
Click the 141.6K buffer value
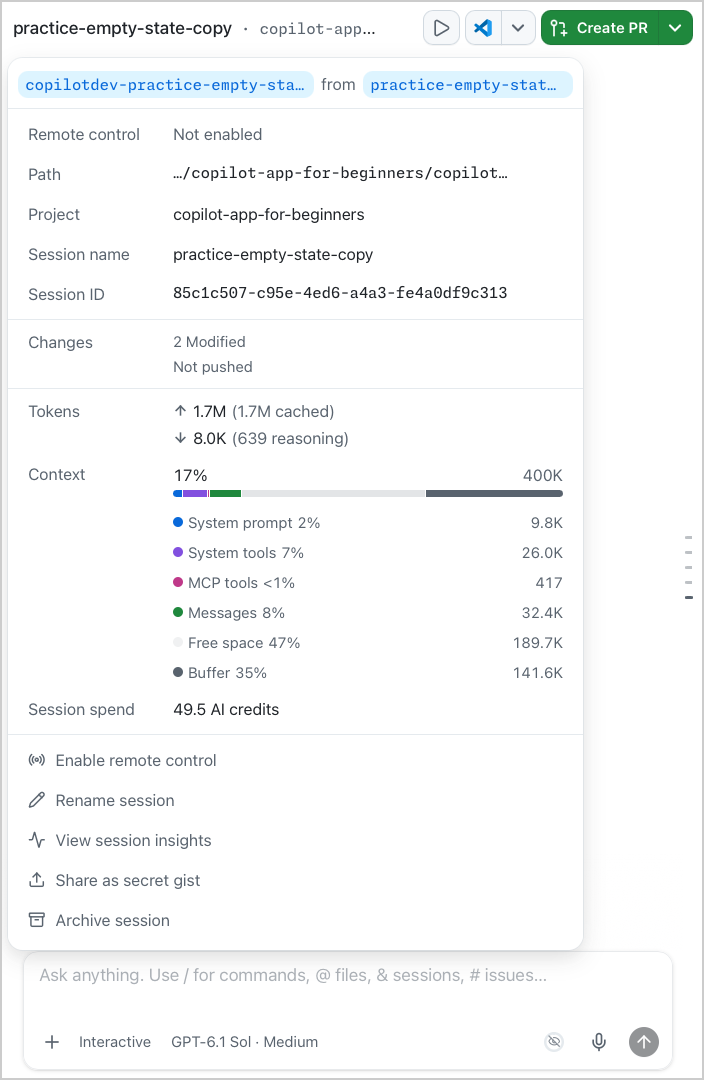[538, 672]
